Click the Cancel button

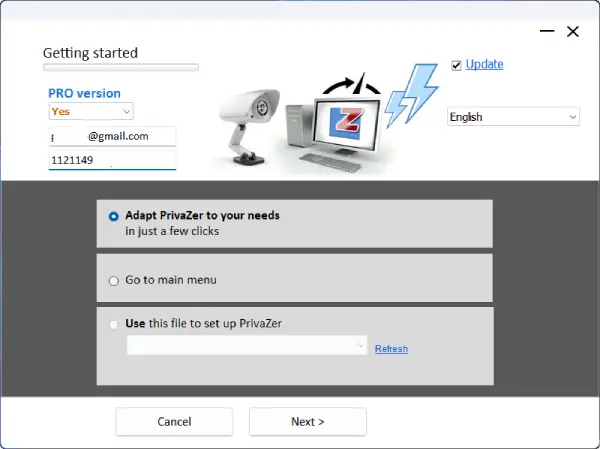pos(174,421)
